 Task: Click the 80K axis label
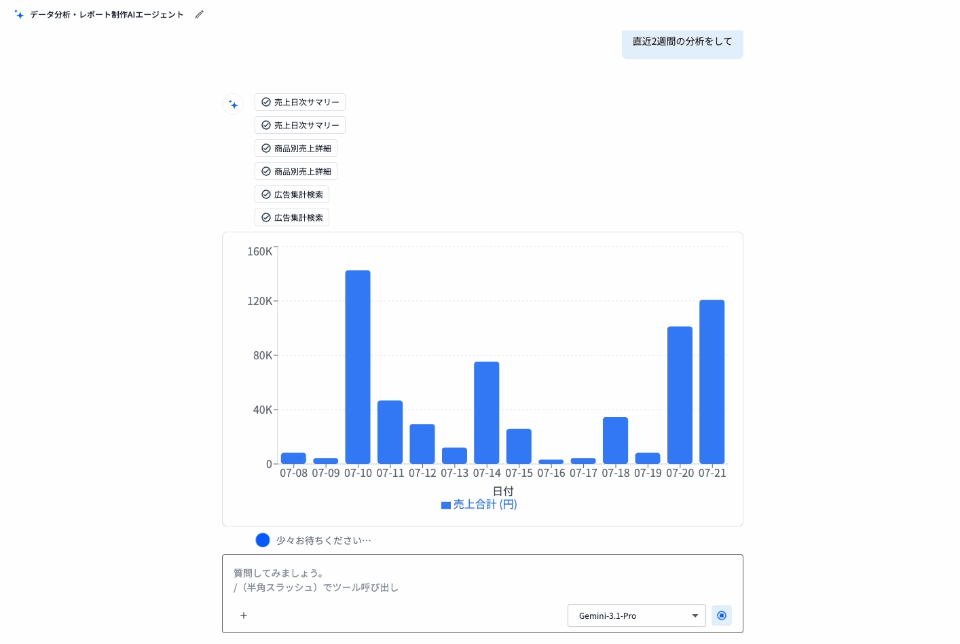tap(263, 356)
